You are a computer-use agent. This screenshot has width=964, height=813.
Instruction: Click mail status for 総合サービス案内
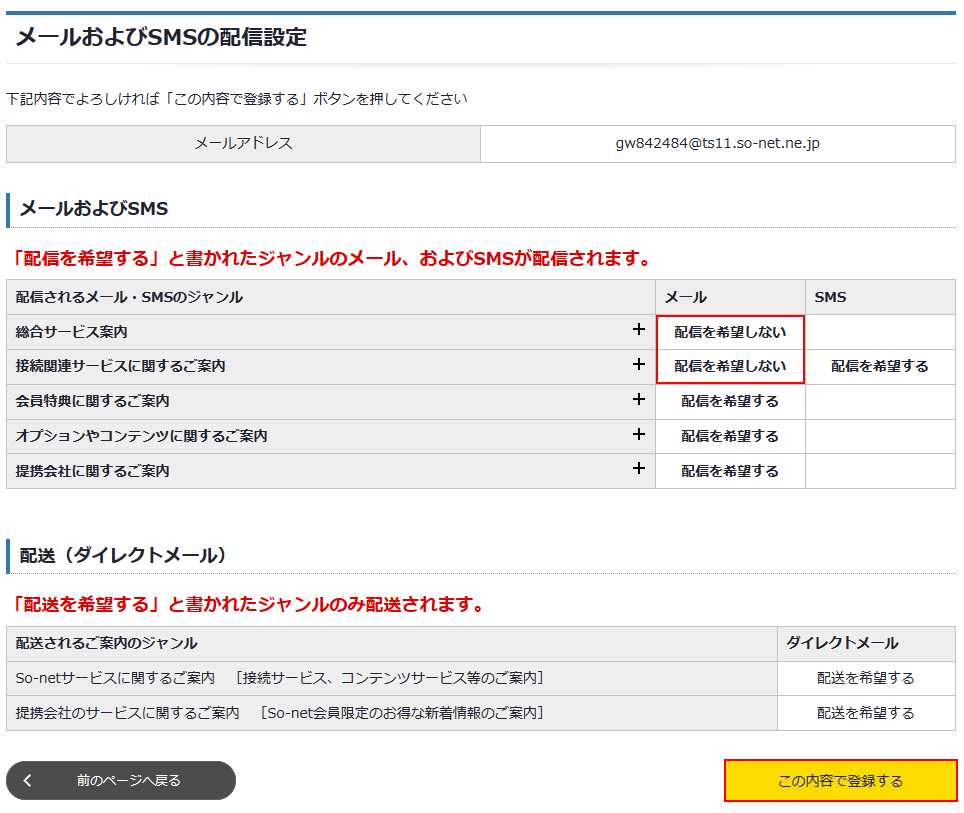click(730, 332)
